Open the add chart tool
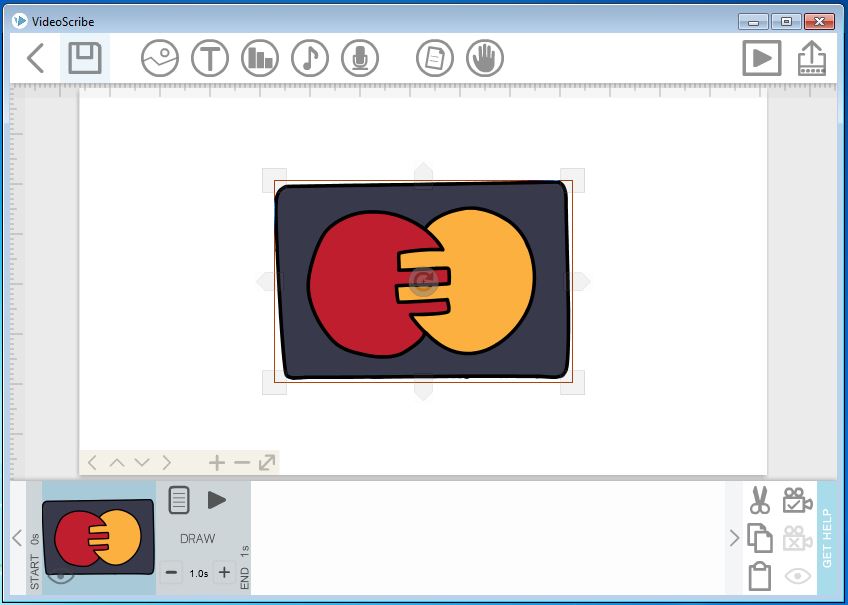Viewport: 848px width, 605px height. (258, 58)
